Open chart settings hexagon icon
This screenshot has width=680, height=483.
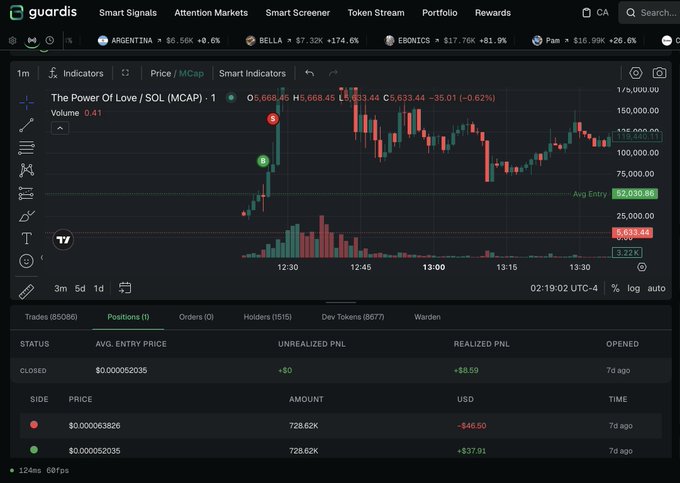click(636, 73)
